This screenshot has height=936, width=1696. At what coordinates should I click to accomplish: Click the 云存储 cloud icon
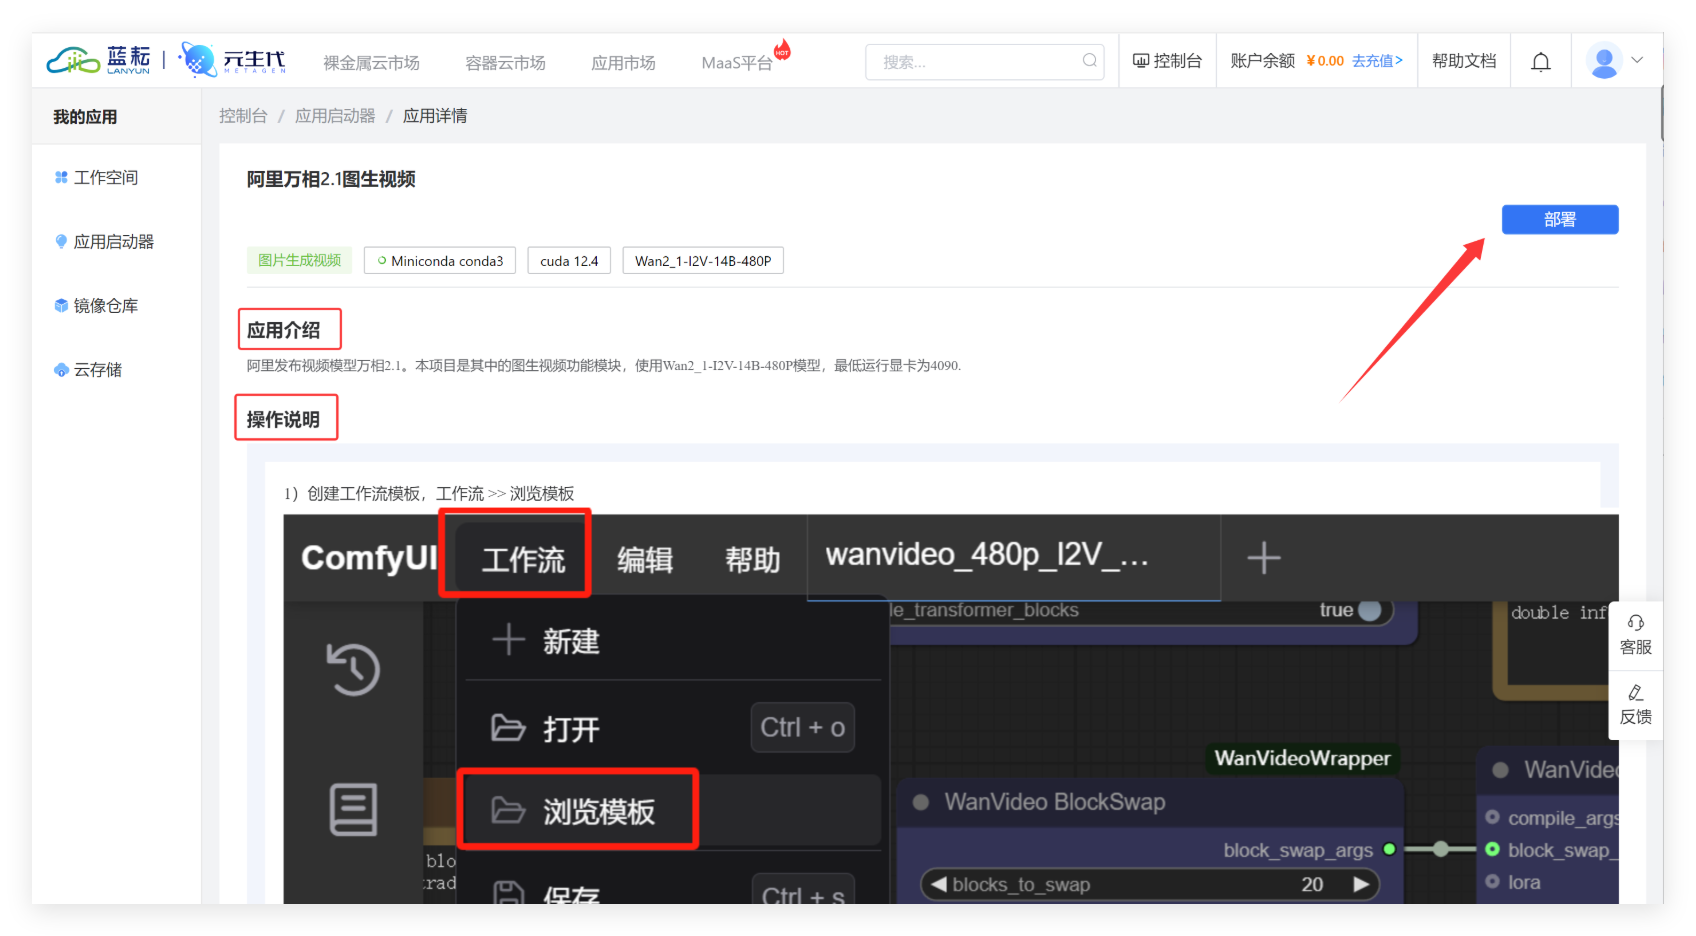tap(61, 369)
